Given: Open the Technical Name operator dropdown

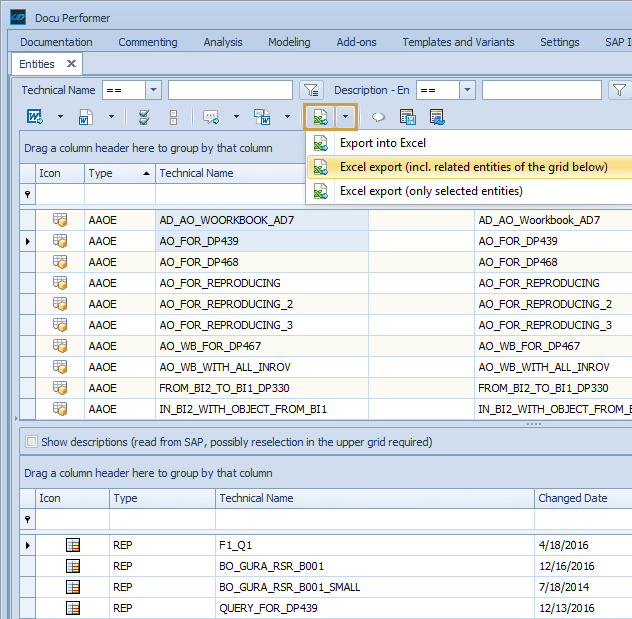Looking at the screenshot, I should click(x=152, y=90).
